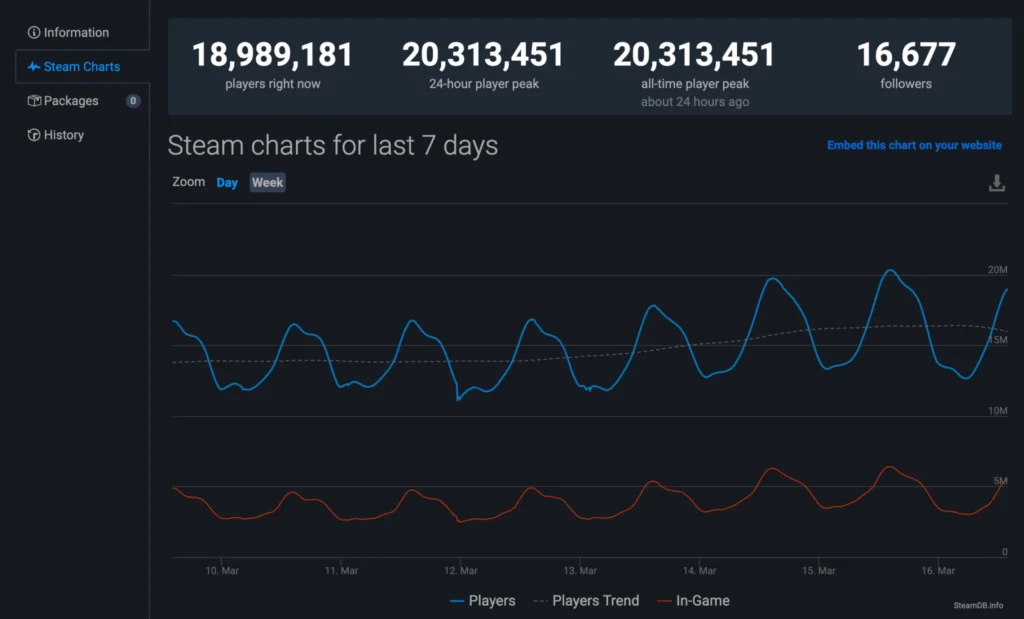Open the Packages sidebar tab
The width and height of the screenshot is (1024, 619).
coord(71,101)
